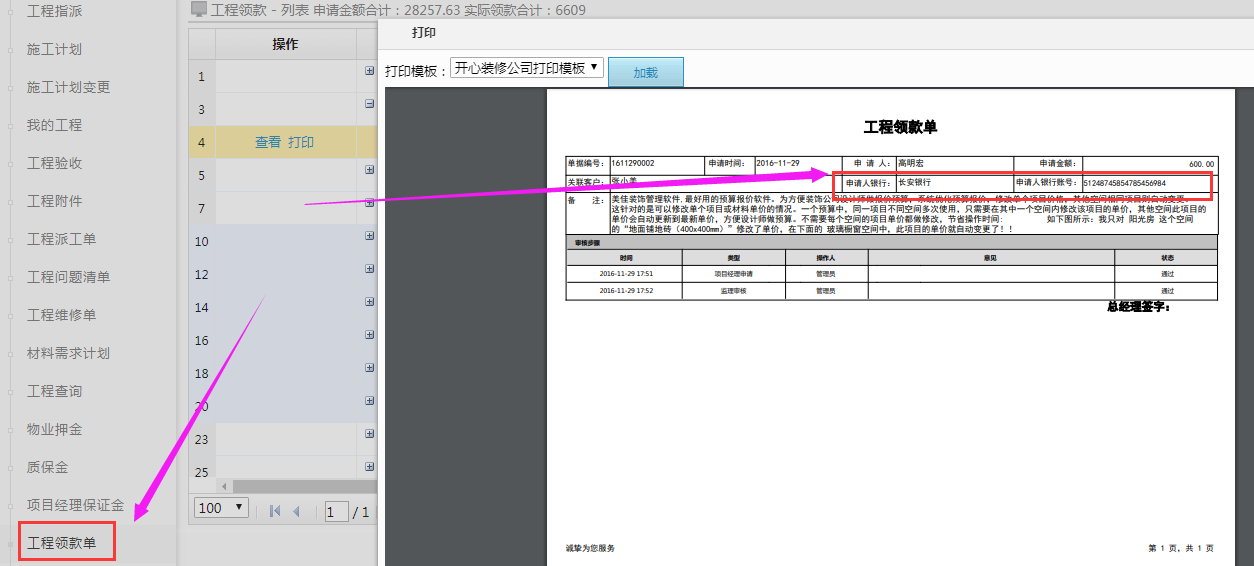Go to previous page of list

click(296, 511)
